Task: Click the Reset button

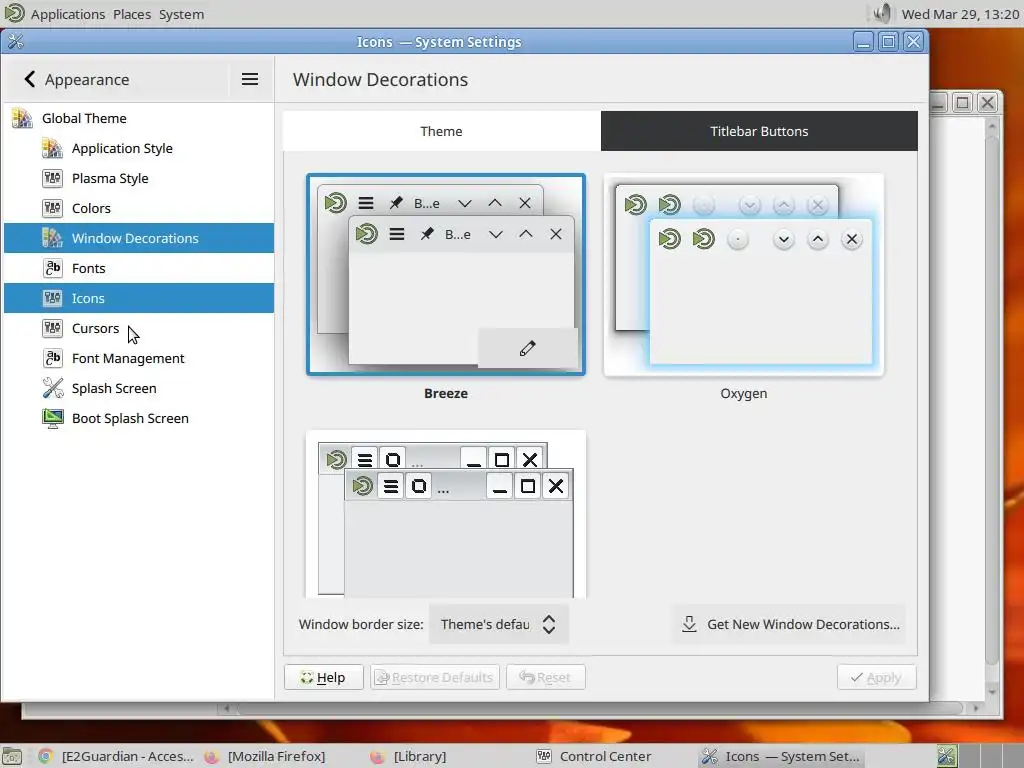Action: click(545, 677)
